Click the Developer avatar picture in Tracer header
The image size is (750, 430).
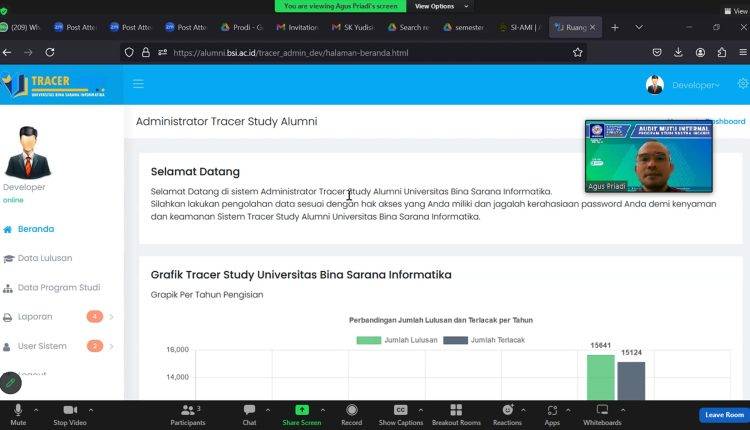pyautogui.click(x=654, y=85)
